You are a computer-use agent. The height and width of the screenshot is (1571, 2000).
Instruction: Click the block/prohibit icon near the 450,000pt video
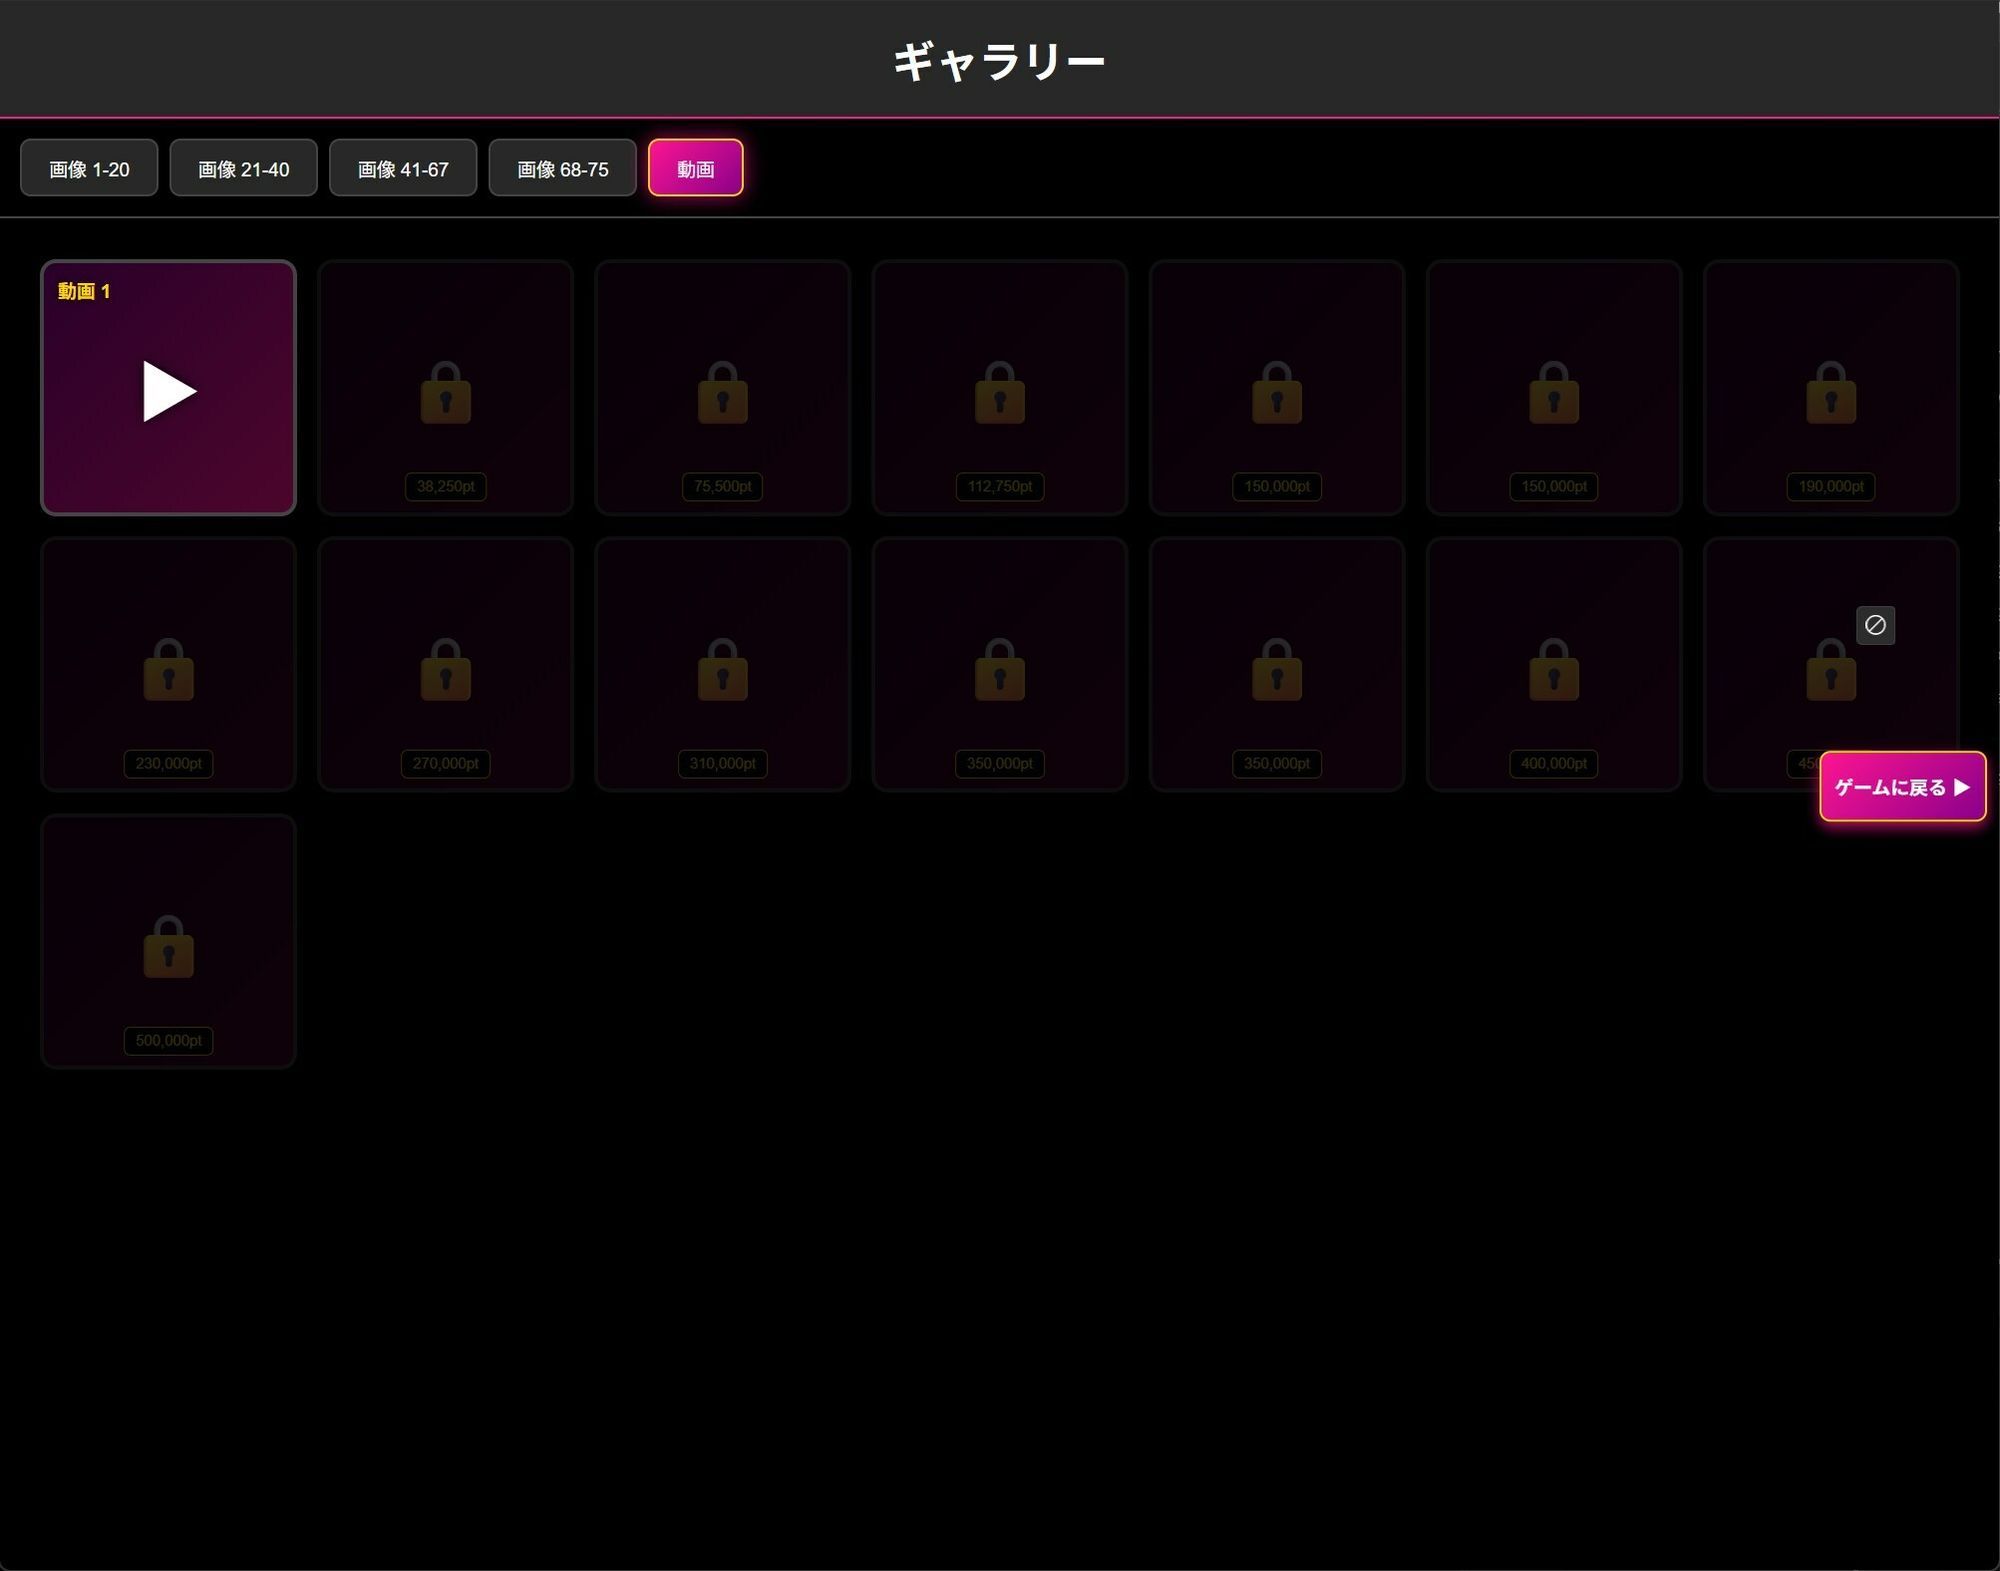point(1876,625)
